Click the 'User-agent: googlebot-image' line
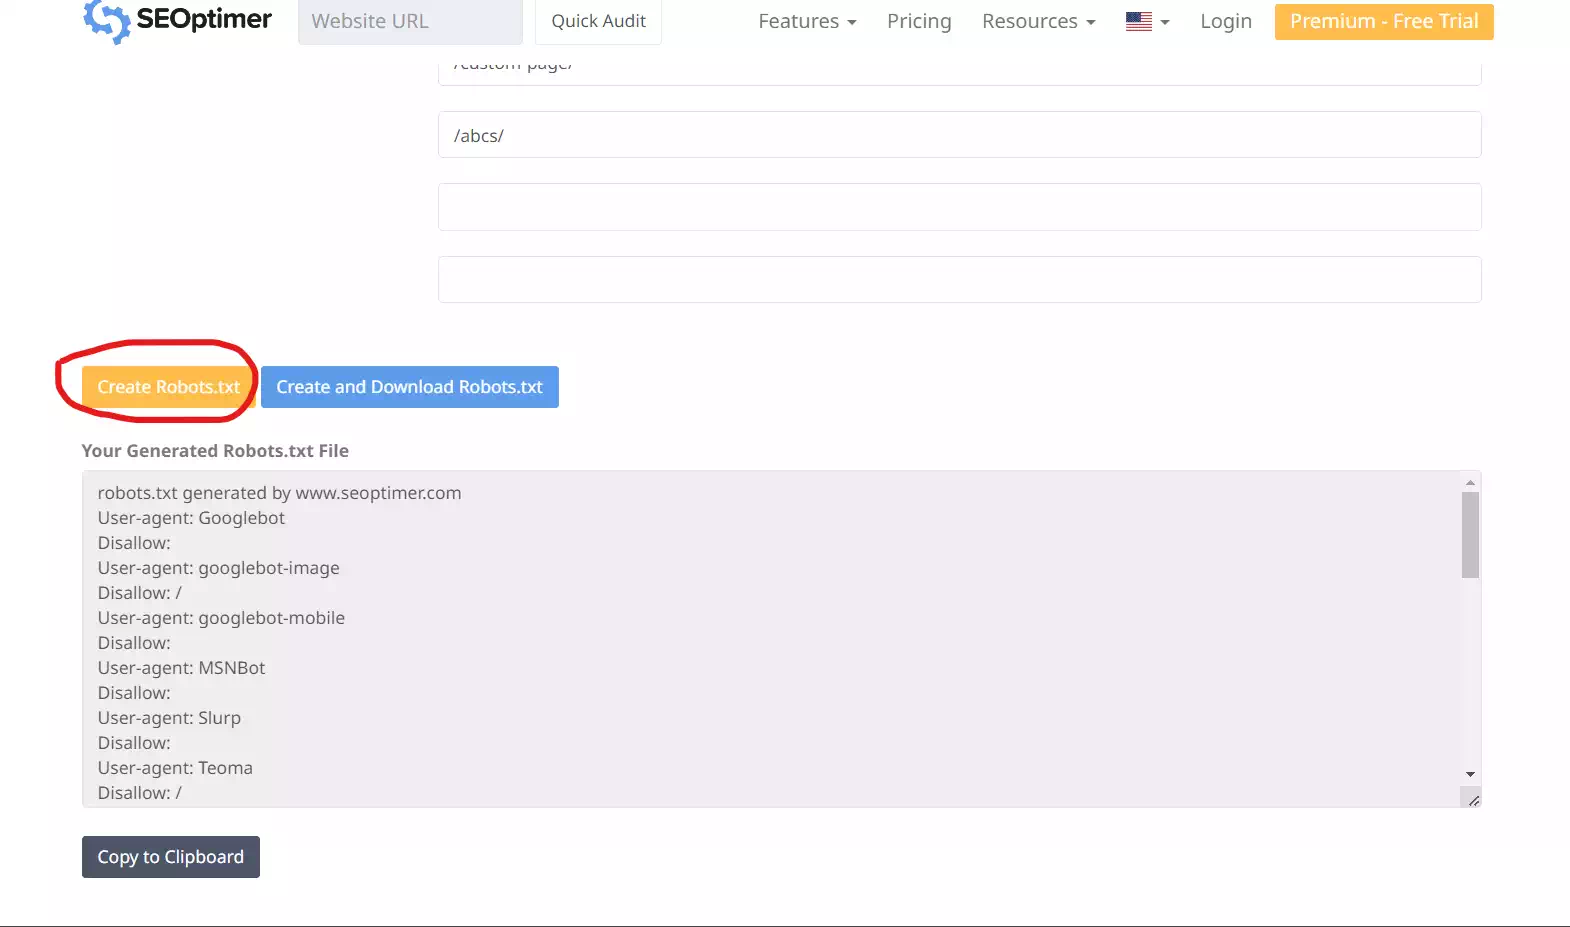 (218, 568)
